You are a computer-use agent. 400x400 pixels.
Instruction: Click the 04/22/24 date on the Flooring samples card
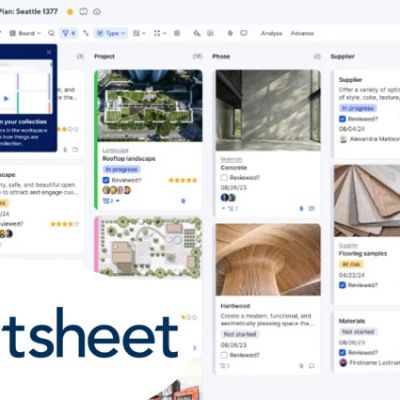click(352, 275)
